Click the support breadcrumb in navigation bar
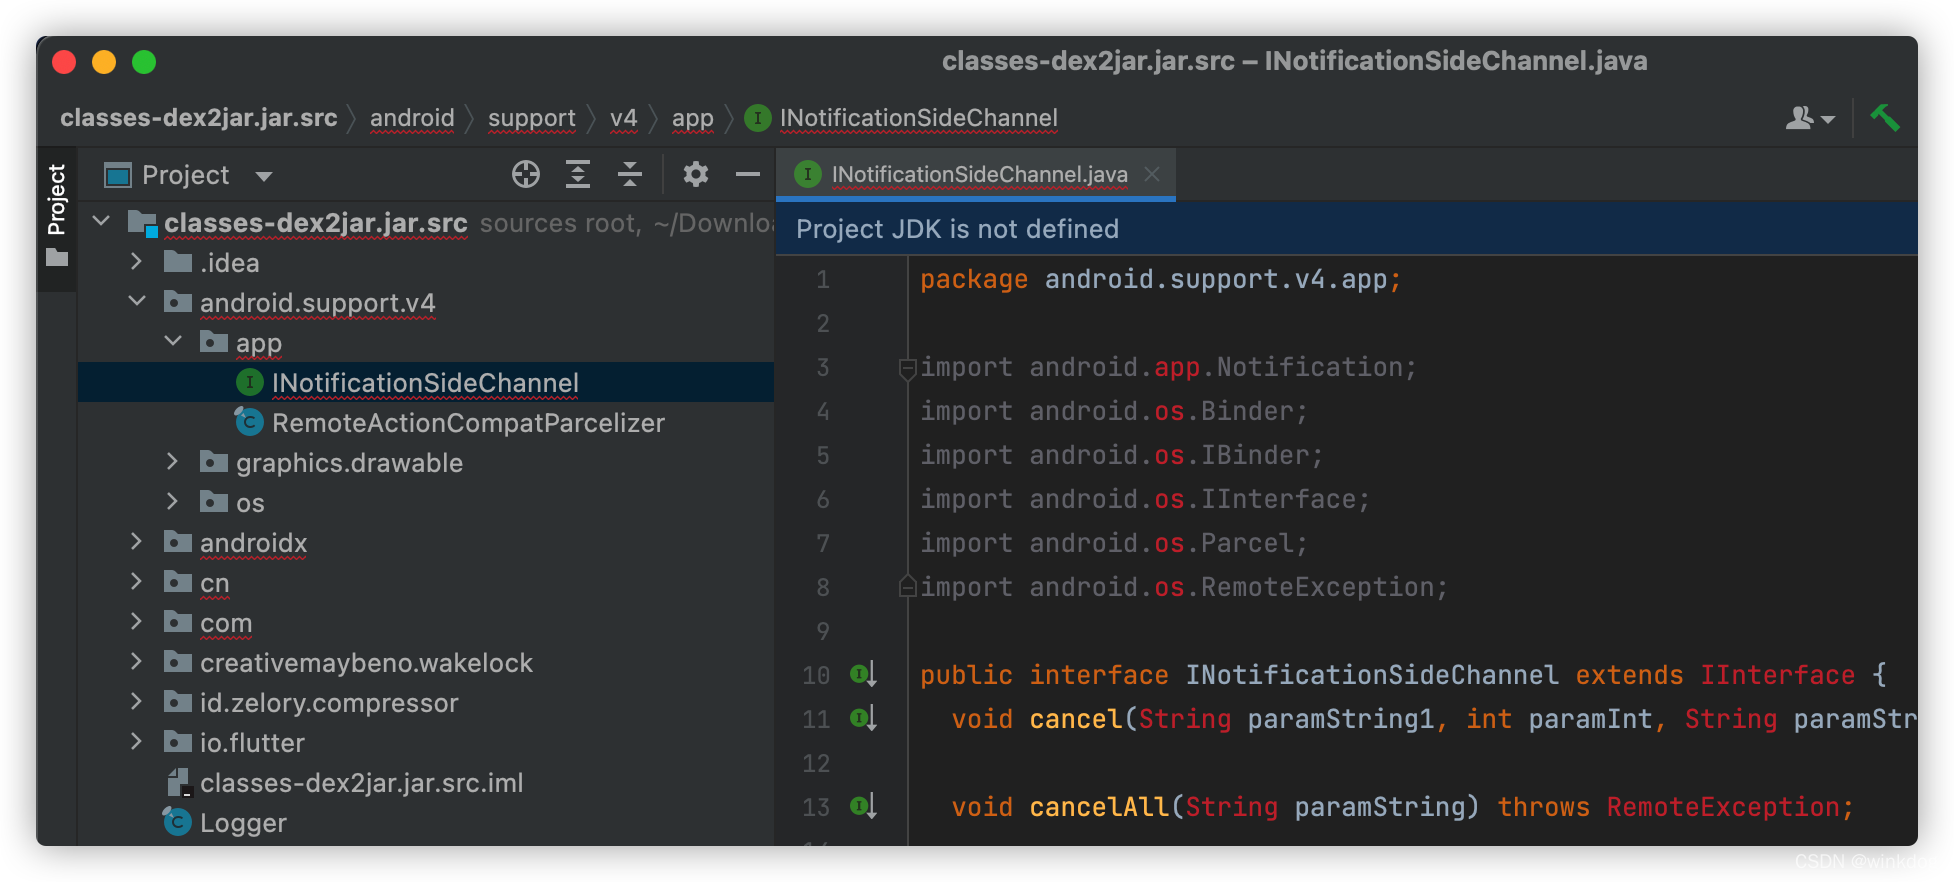Image resolution: width=1954 pixels, height=882 pixels. [x=532, y=118]
